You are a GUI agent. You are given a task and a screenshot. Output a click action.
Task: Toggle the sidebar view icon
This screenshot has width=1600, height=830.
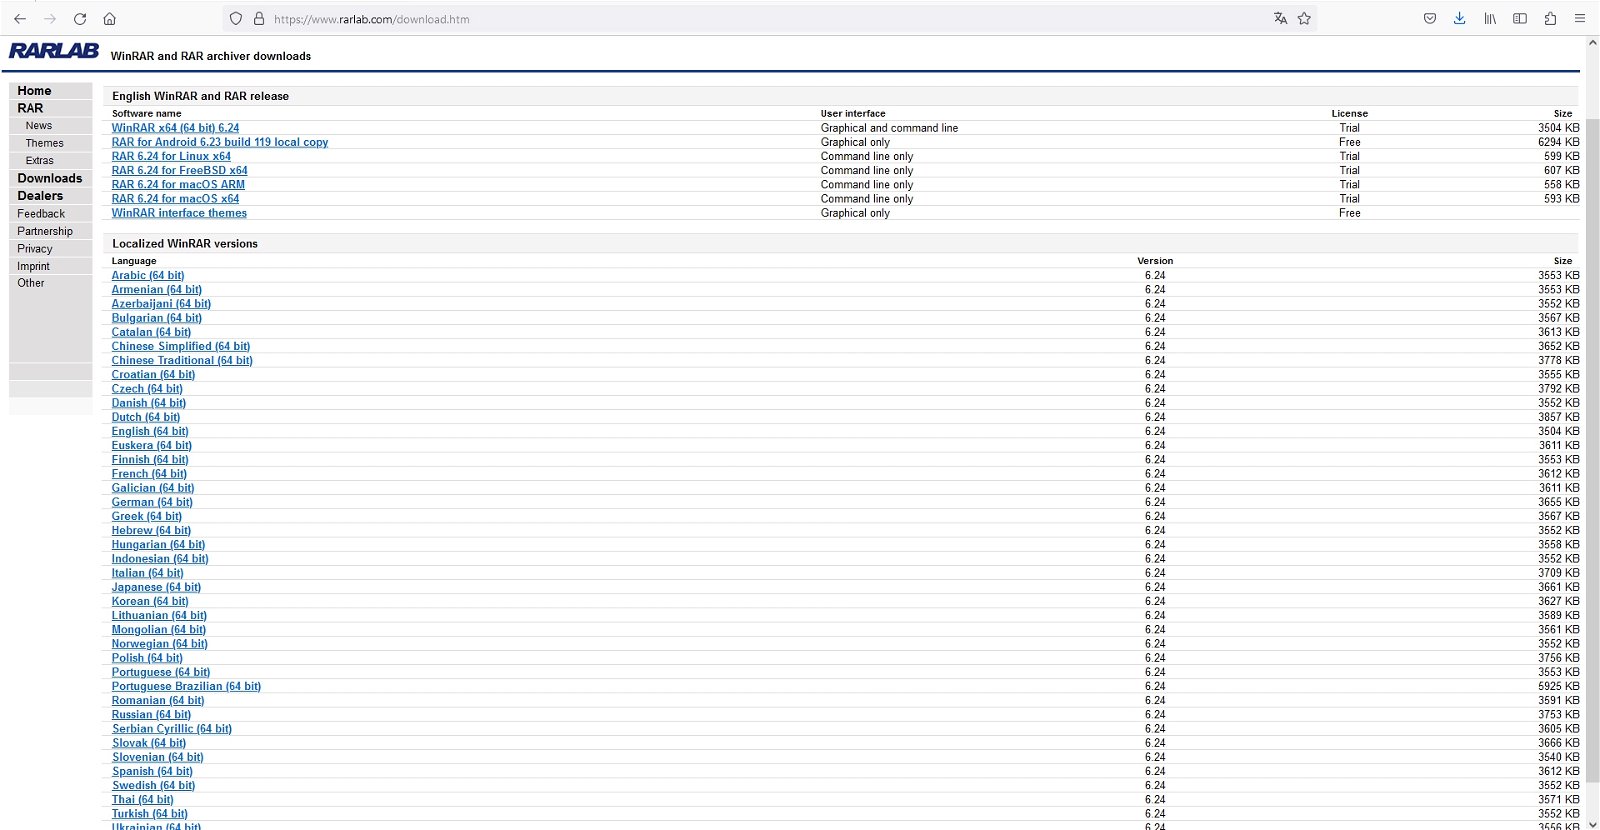(1520, 19)
